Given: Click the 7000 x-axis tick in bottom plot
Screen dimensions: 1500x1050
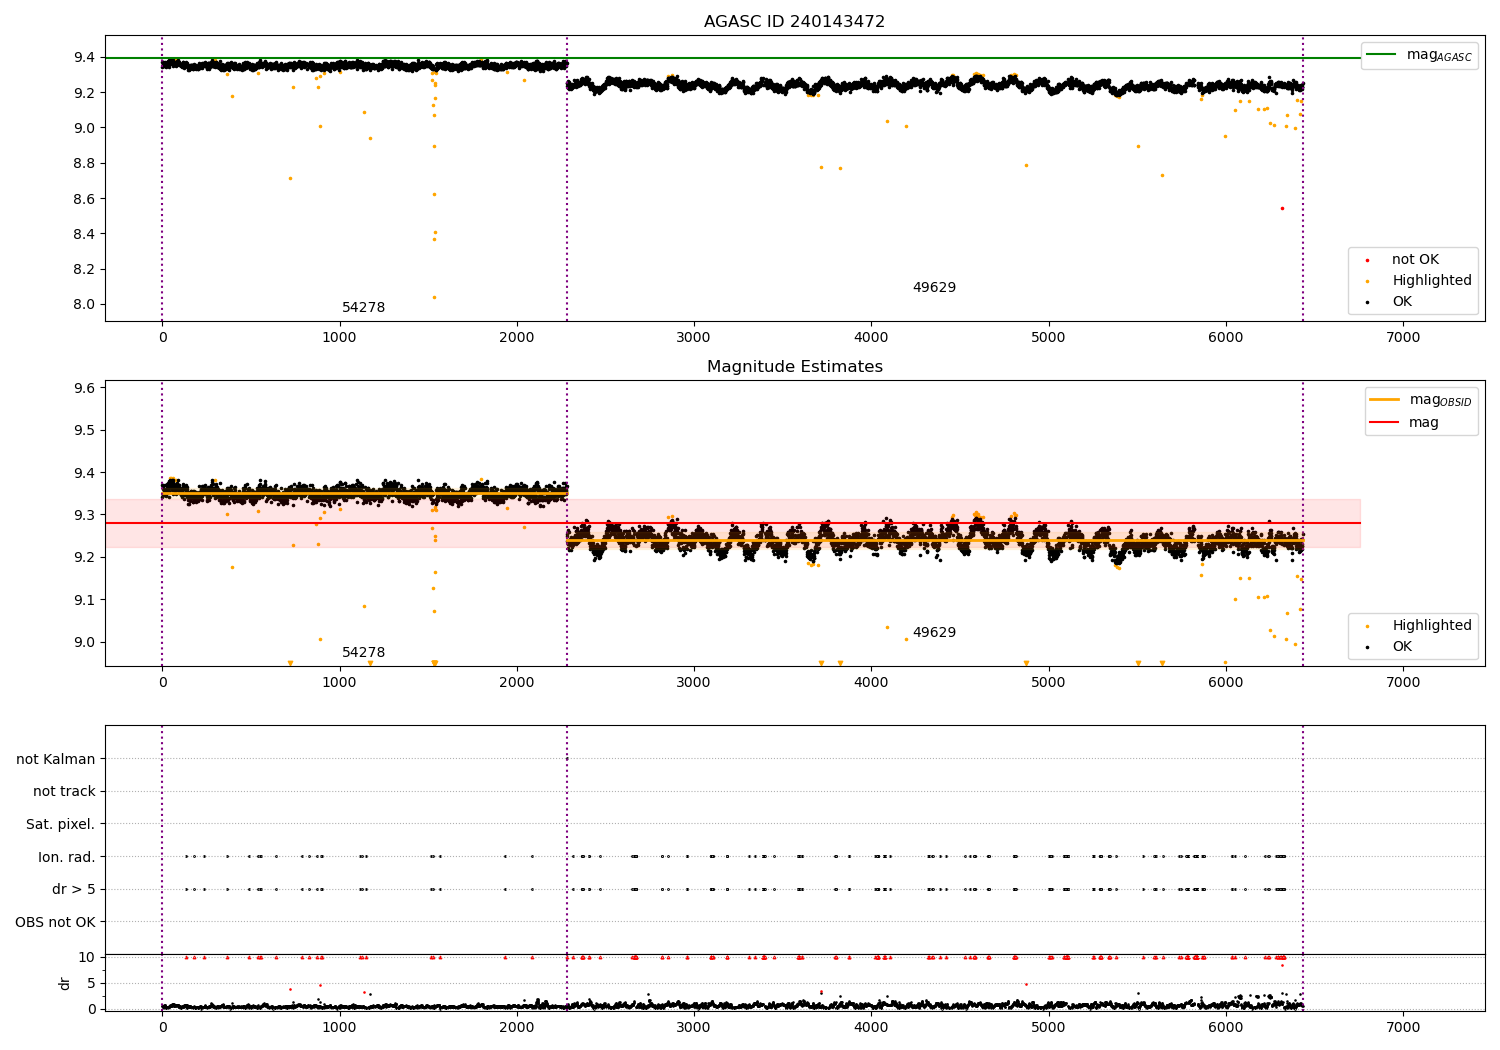Looking at the screenshot, I should click(1403, 1027).
